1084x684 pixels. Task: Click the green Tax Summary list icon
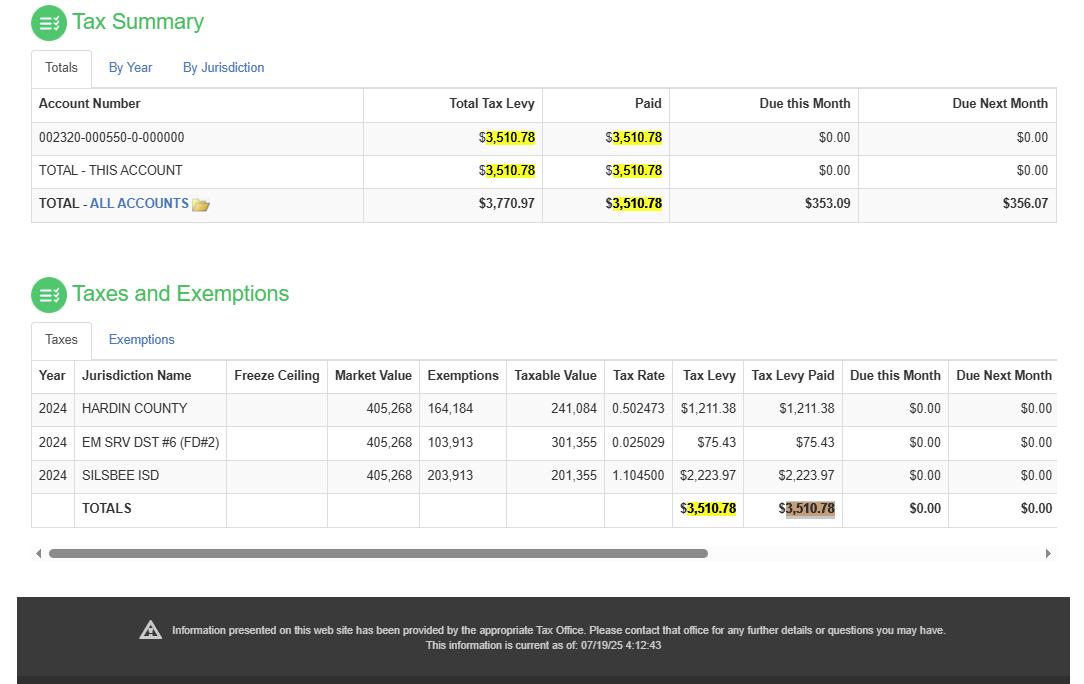tap(49, 23)
